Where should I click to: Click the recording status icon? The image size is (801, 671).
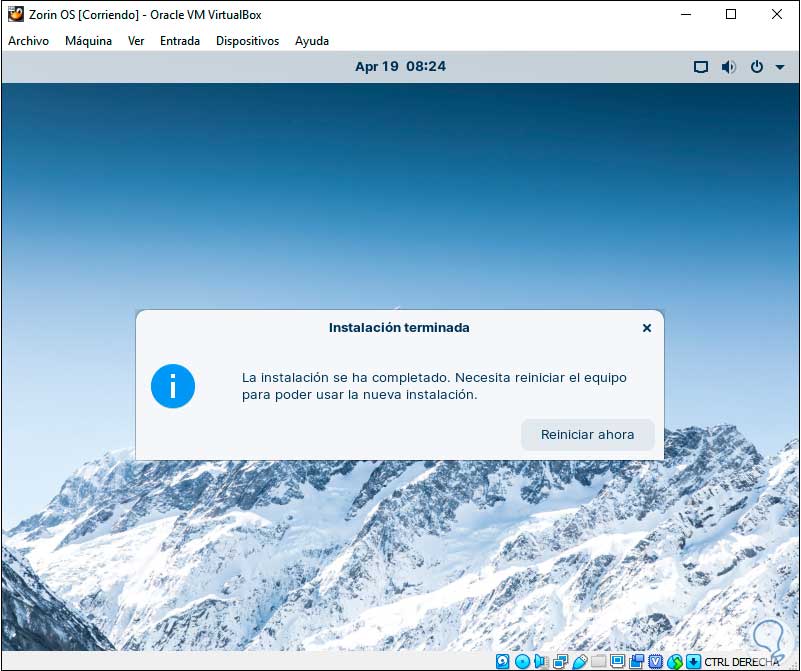[x=637, y=661]
